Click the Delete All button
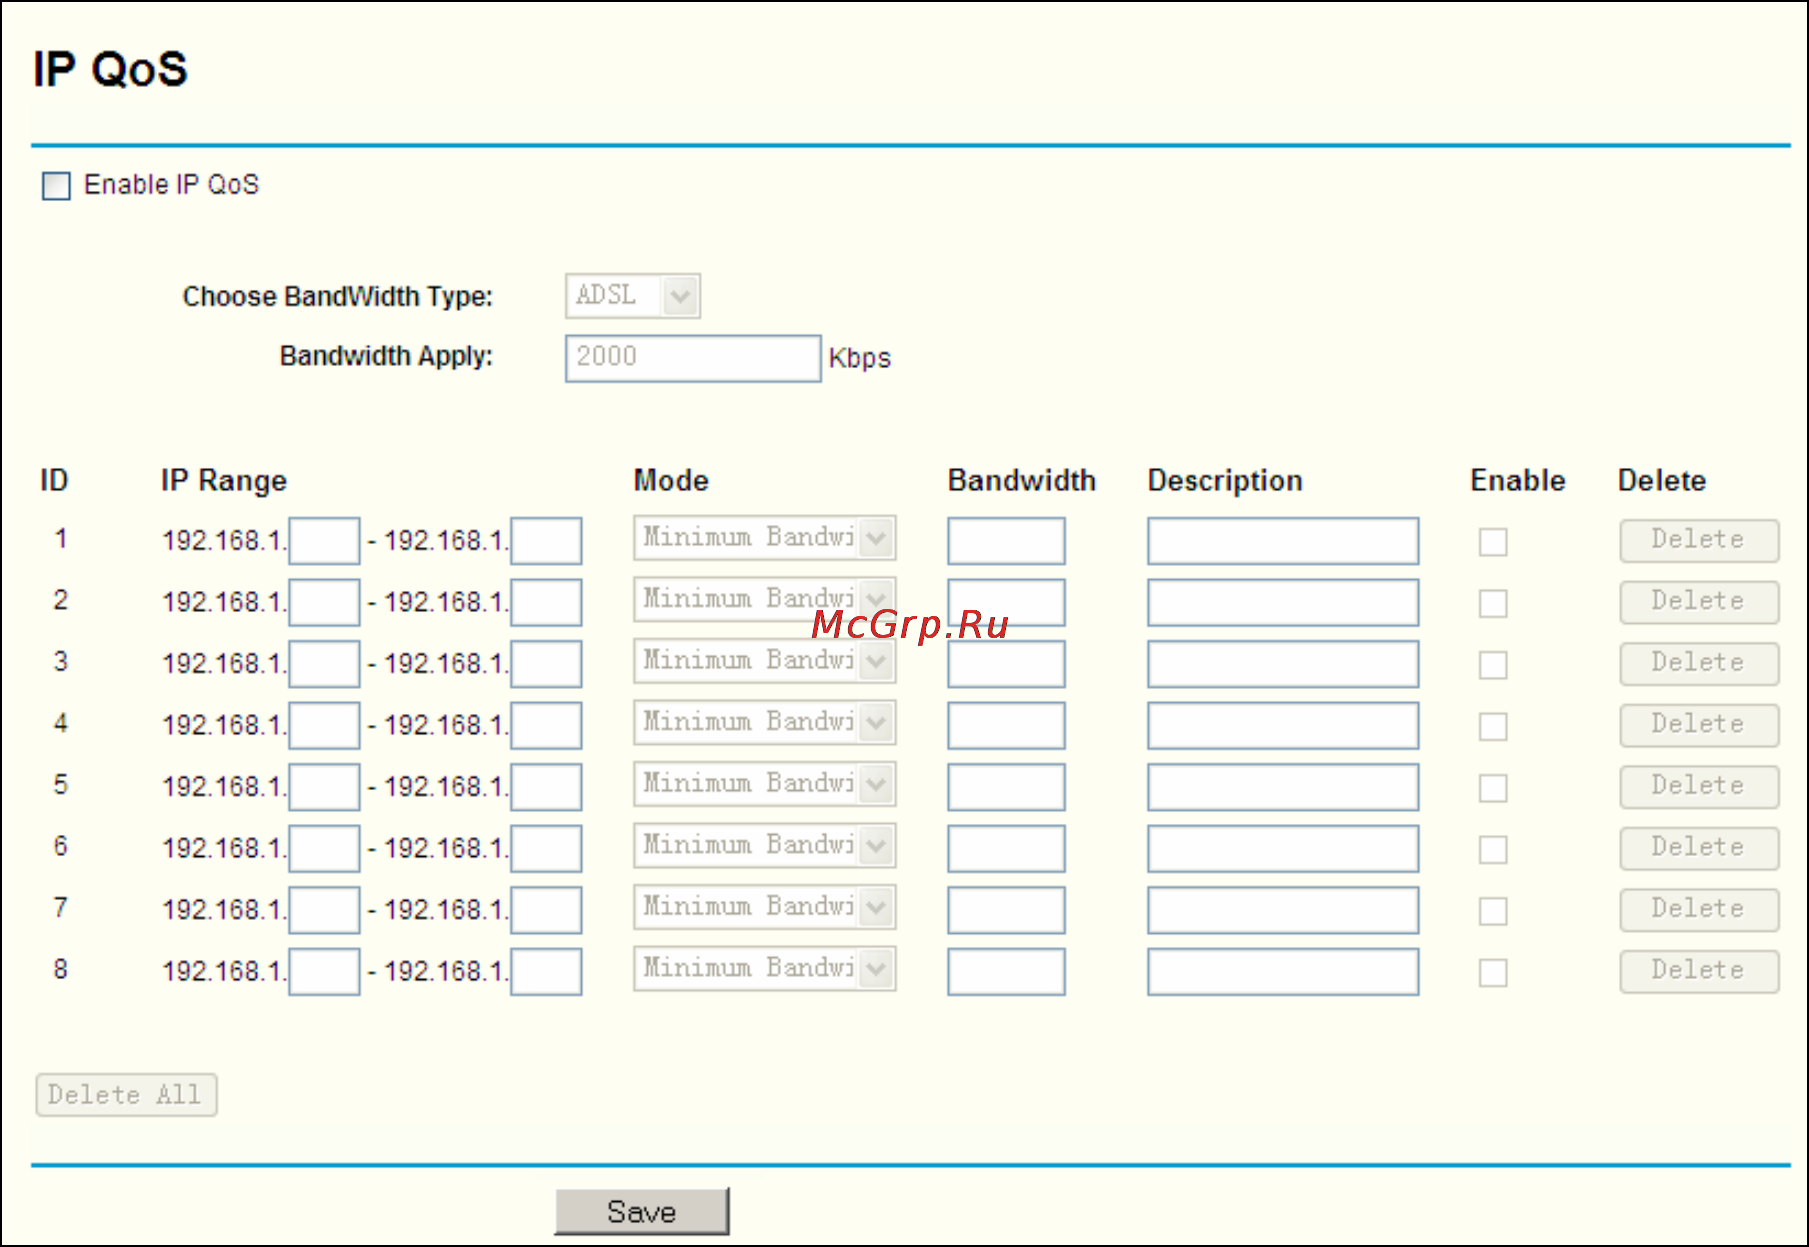The height and width of the screenshot is (1247, 1809). tap(126, 1095)
